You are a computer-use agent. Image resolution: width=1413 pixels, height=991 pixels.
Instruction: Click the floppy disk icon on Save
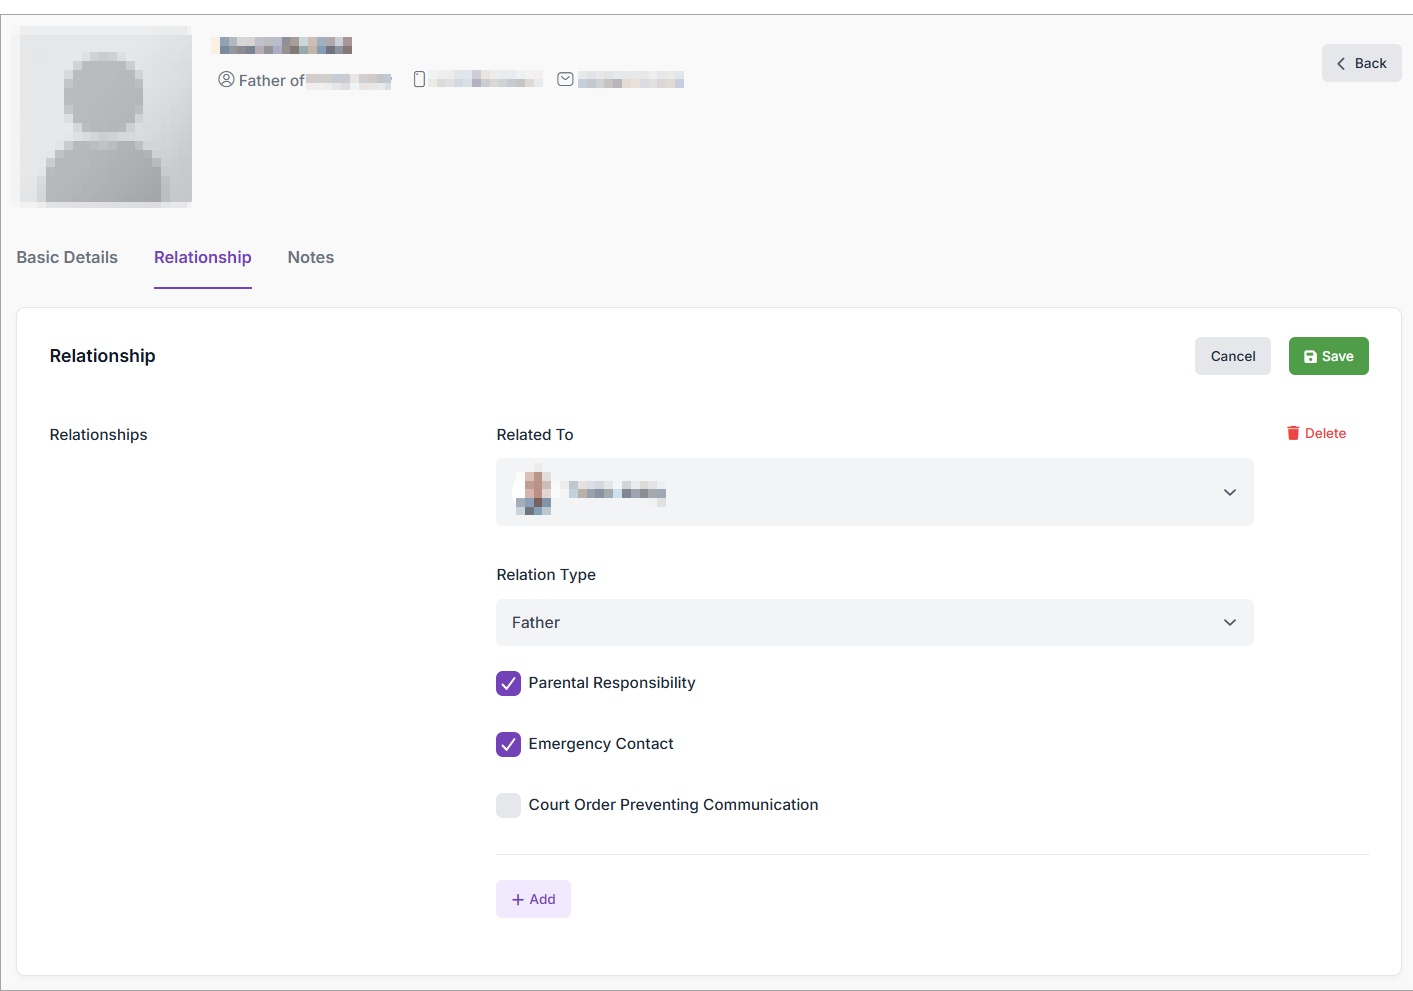(1310, 357)
